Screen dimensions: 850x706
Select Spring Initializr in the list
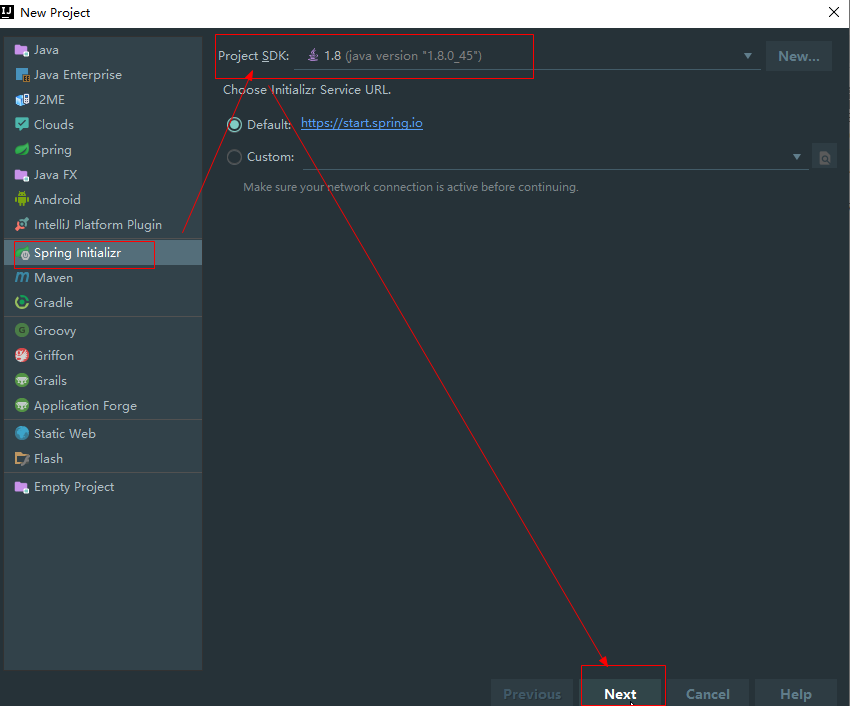pos(103,253)
